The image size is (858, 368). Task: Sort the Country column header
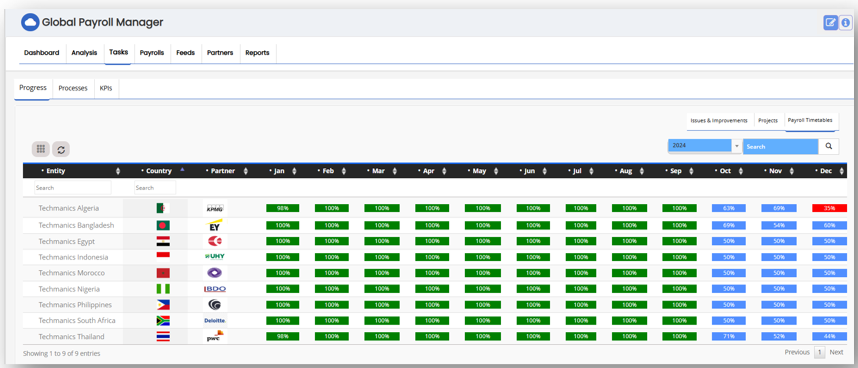point(159,171)
